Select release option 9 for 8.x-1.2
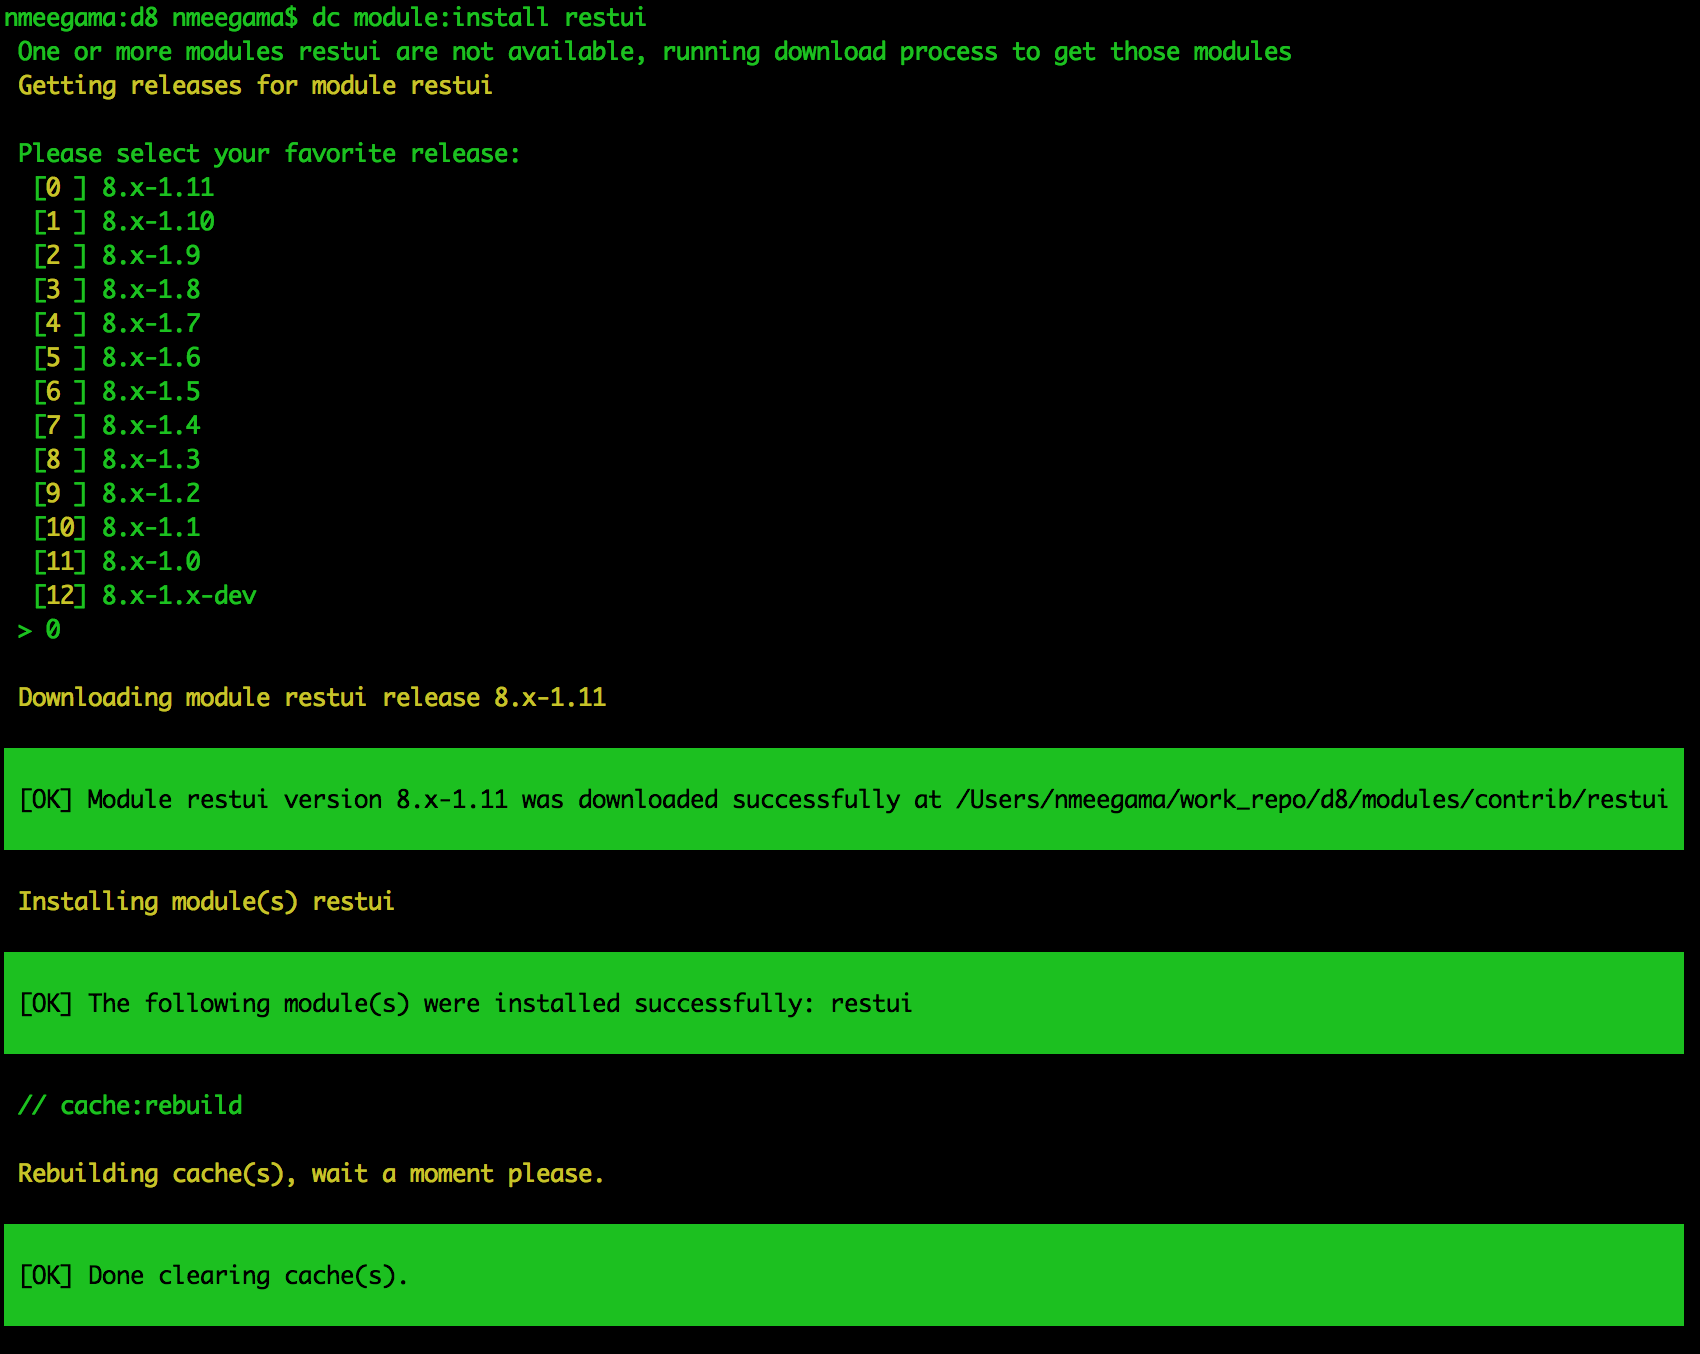Screen dimensions: 1700x1354 (x=118, y=494)
